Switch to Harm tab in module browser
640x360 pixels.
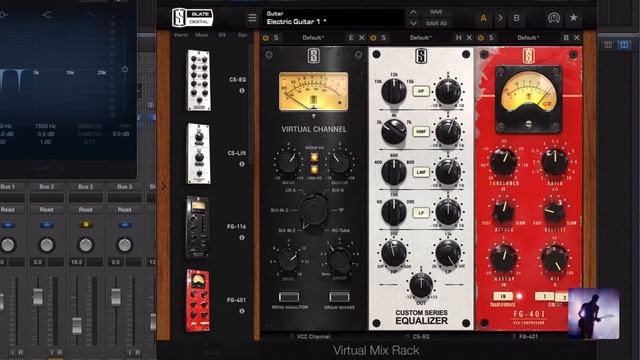(181, 35)
